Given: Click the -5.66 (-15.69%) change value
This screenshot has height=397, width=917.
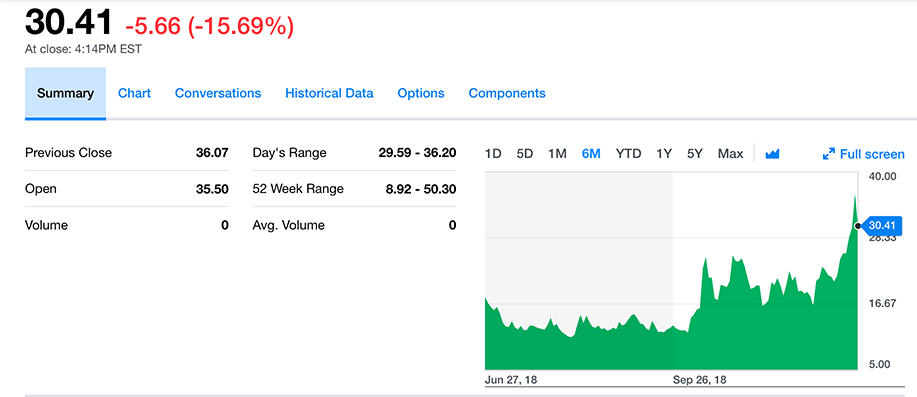Looking at the screenshot, I should tap(209, 26).
